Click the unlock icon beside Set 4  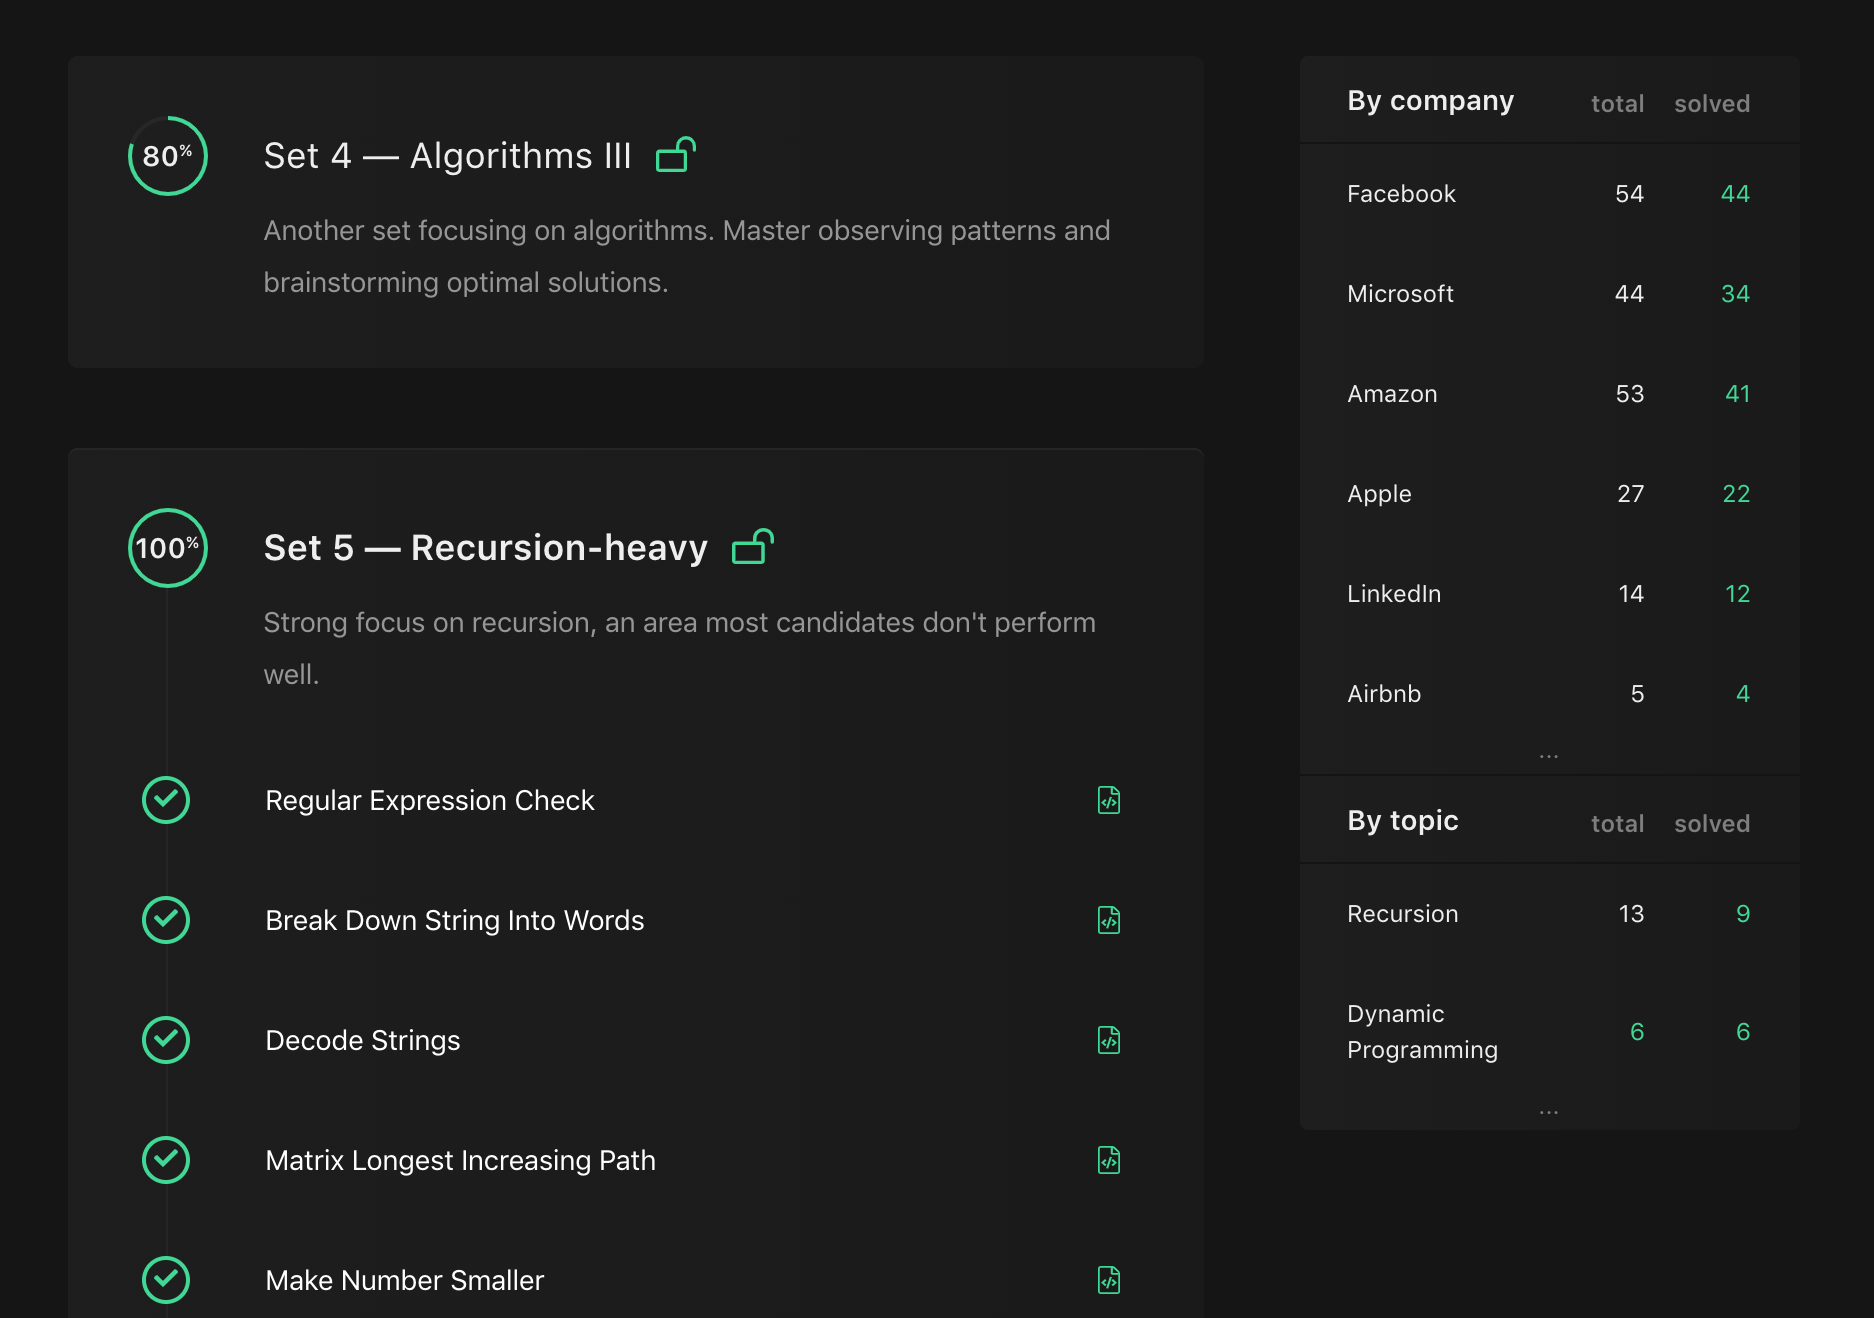(675, 155)
